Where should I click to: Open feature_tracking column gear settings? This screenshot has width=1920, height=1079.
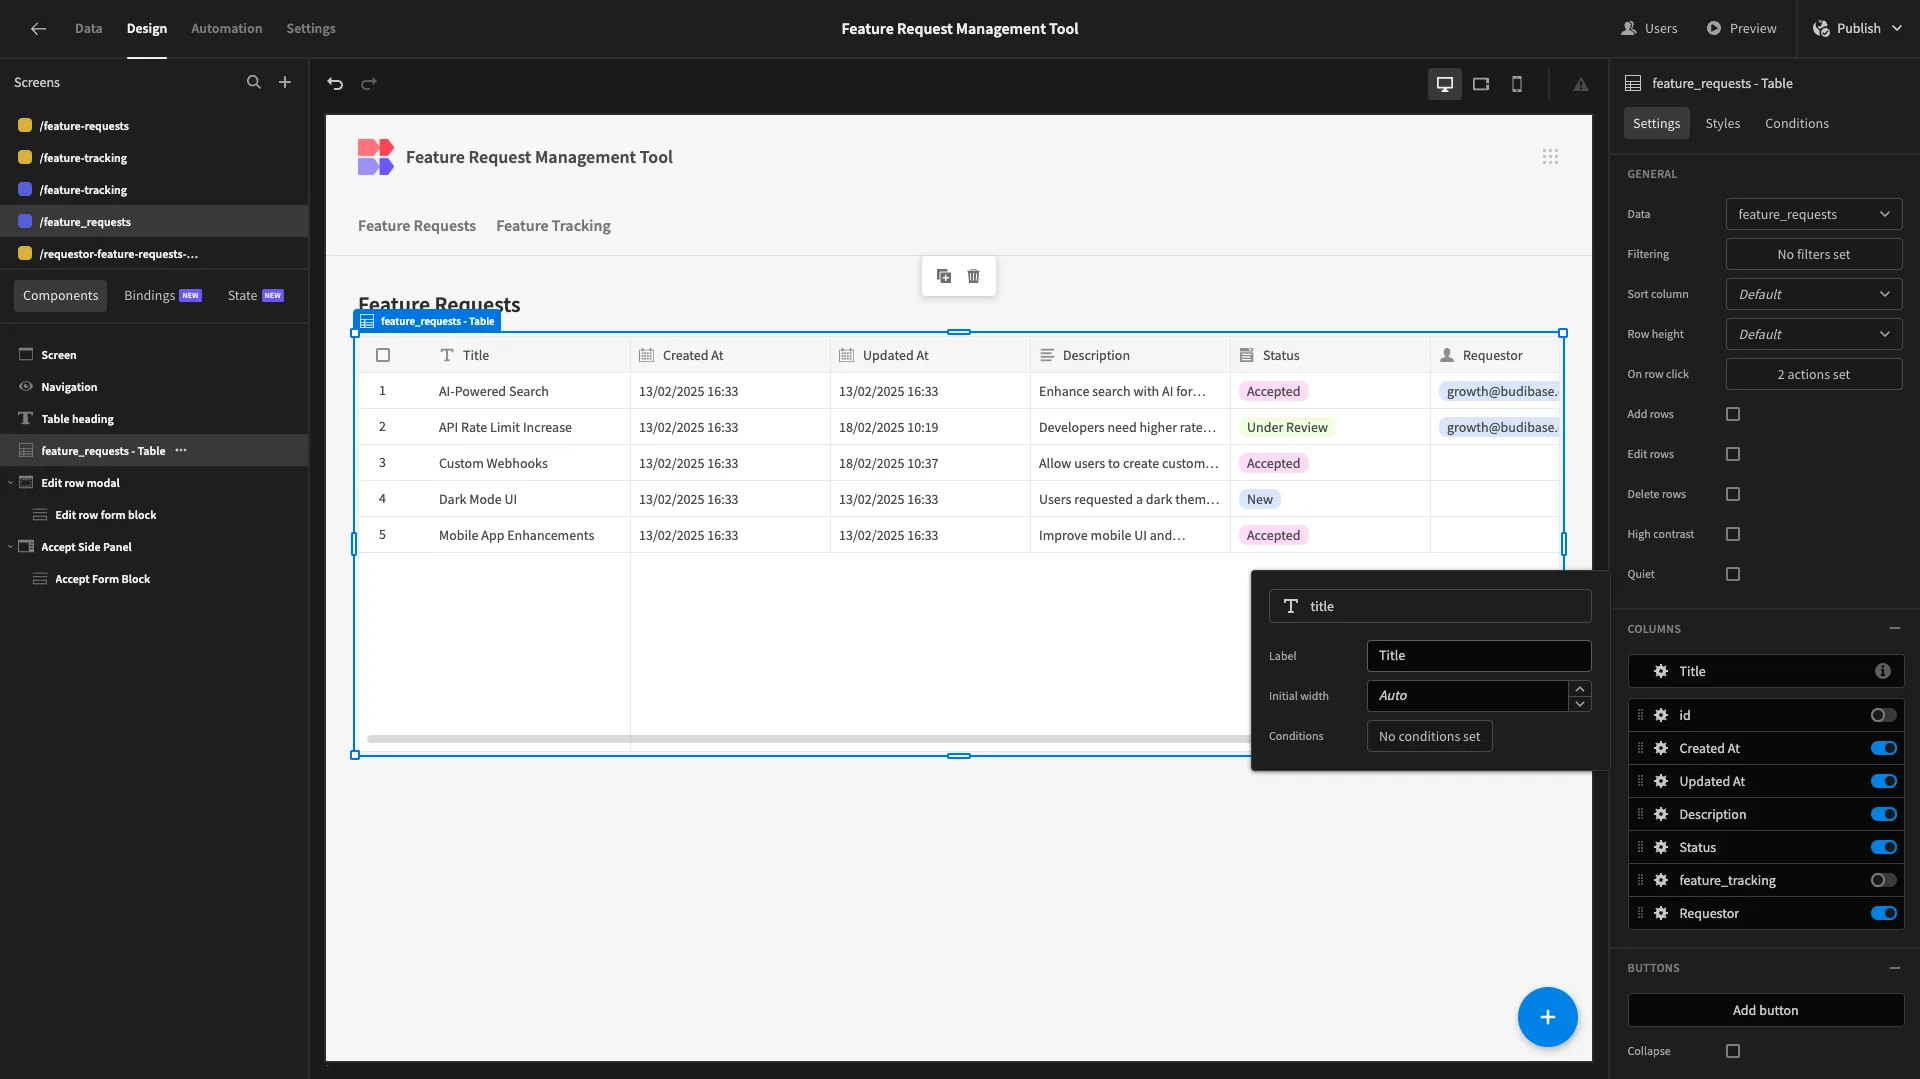point(1661,880)
